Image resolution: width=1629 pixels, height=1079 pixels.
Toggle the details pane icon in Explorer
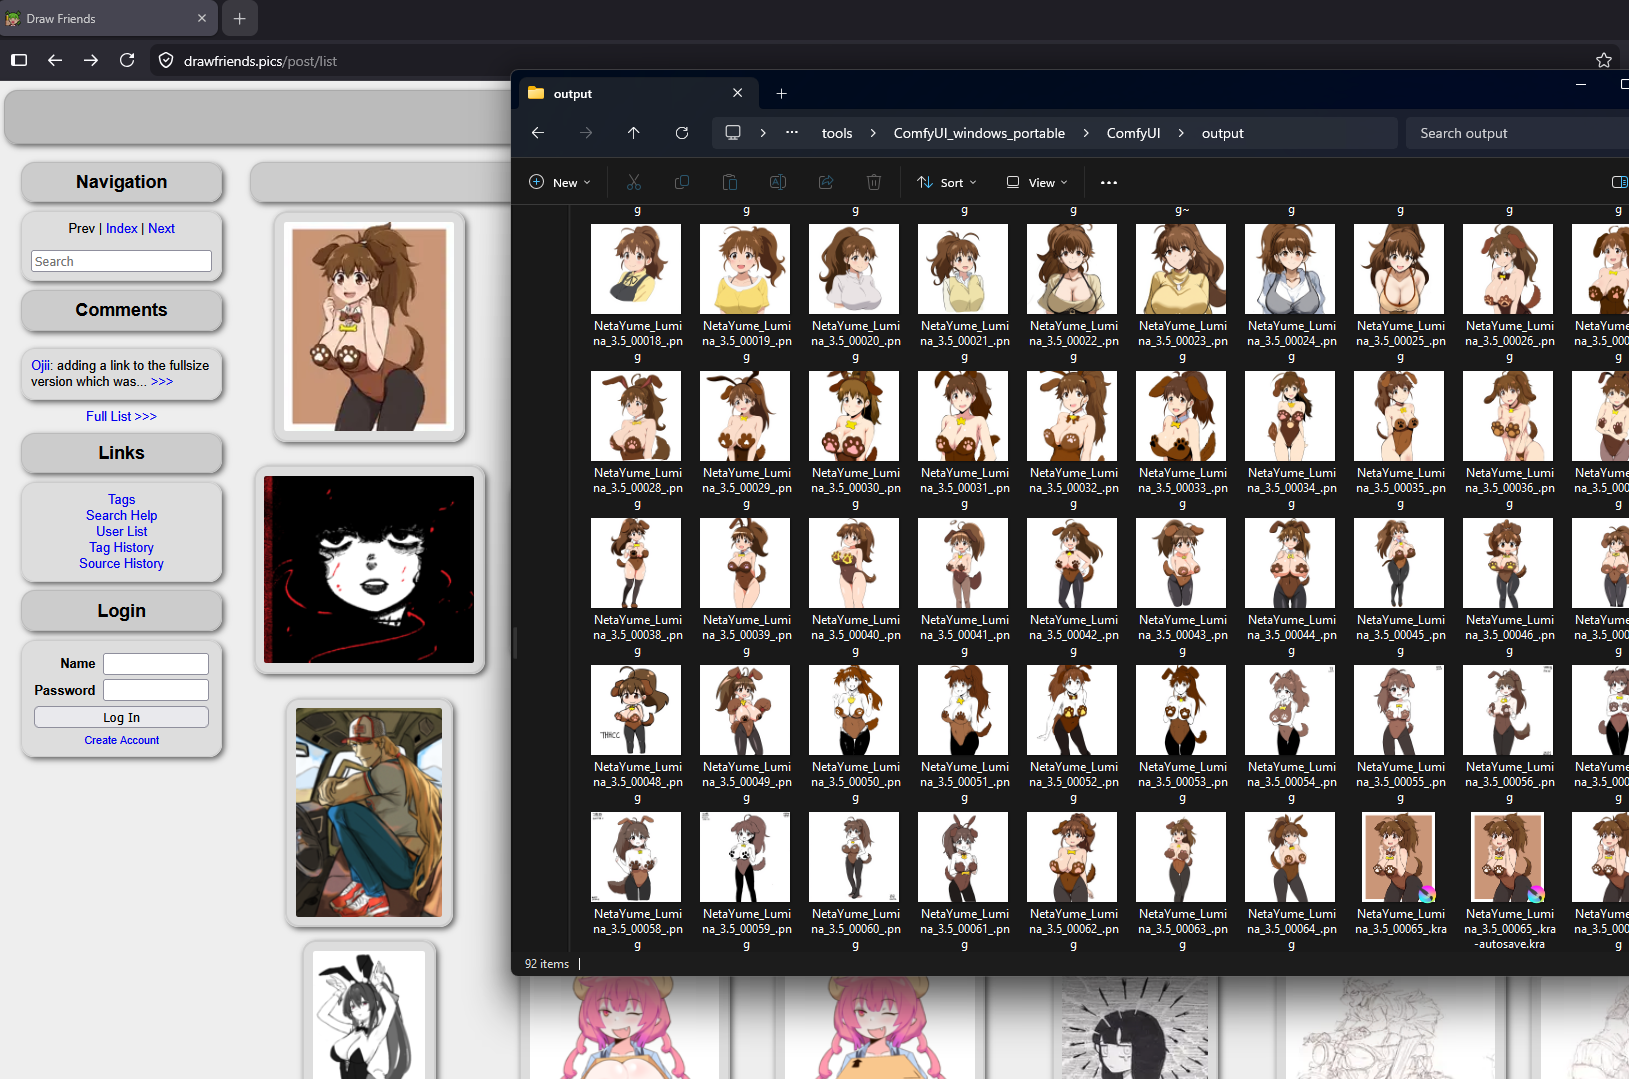tap(1619, 182)
